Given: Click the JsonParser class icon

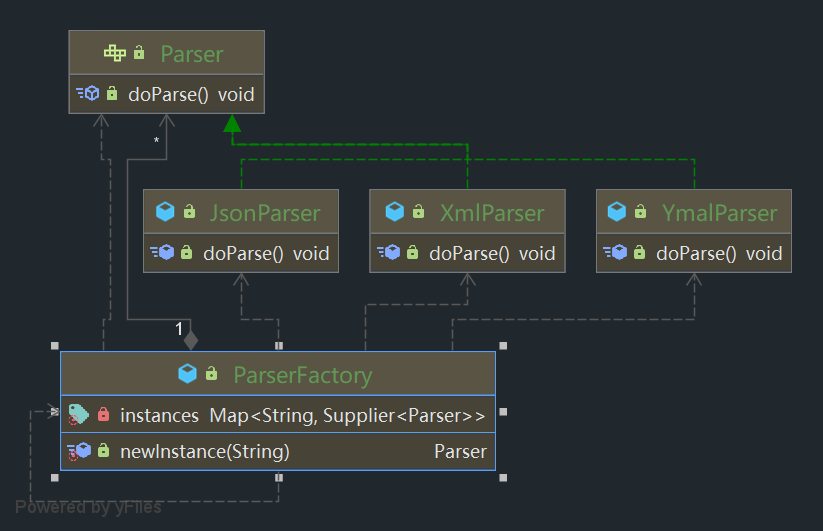Looking at the screenshot, I should [x=165, y=212].
